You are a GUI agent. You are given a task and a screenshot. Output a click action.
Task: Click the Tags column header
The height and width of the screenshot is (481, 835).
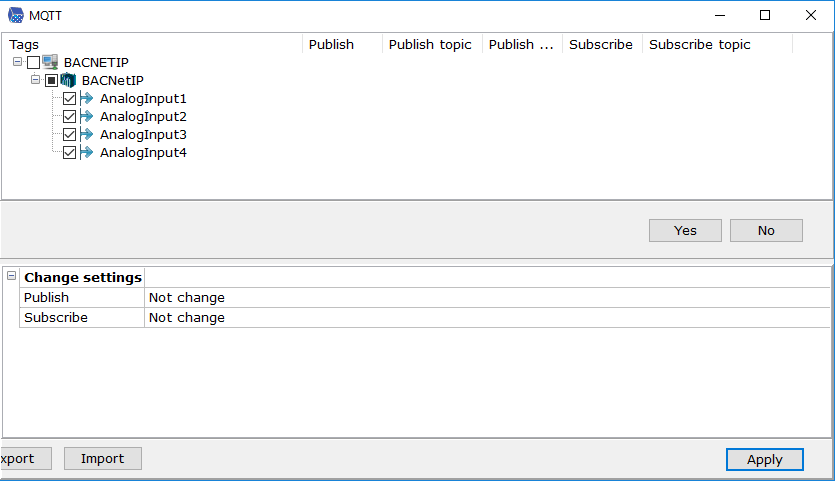tap(152, 44)
